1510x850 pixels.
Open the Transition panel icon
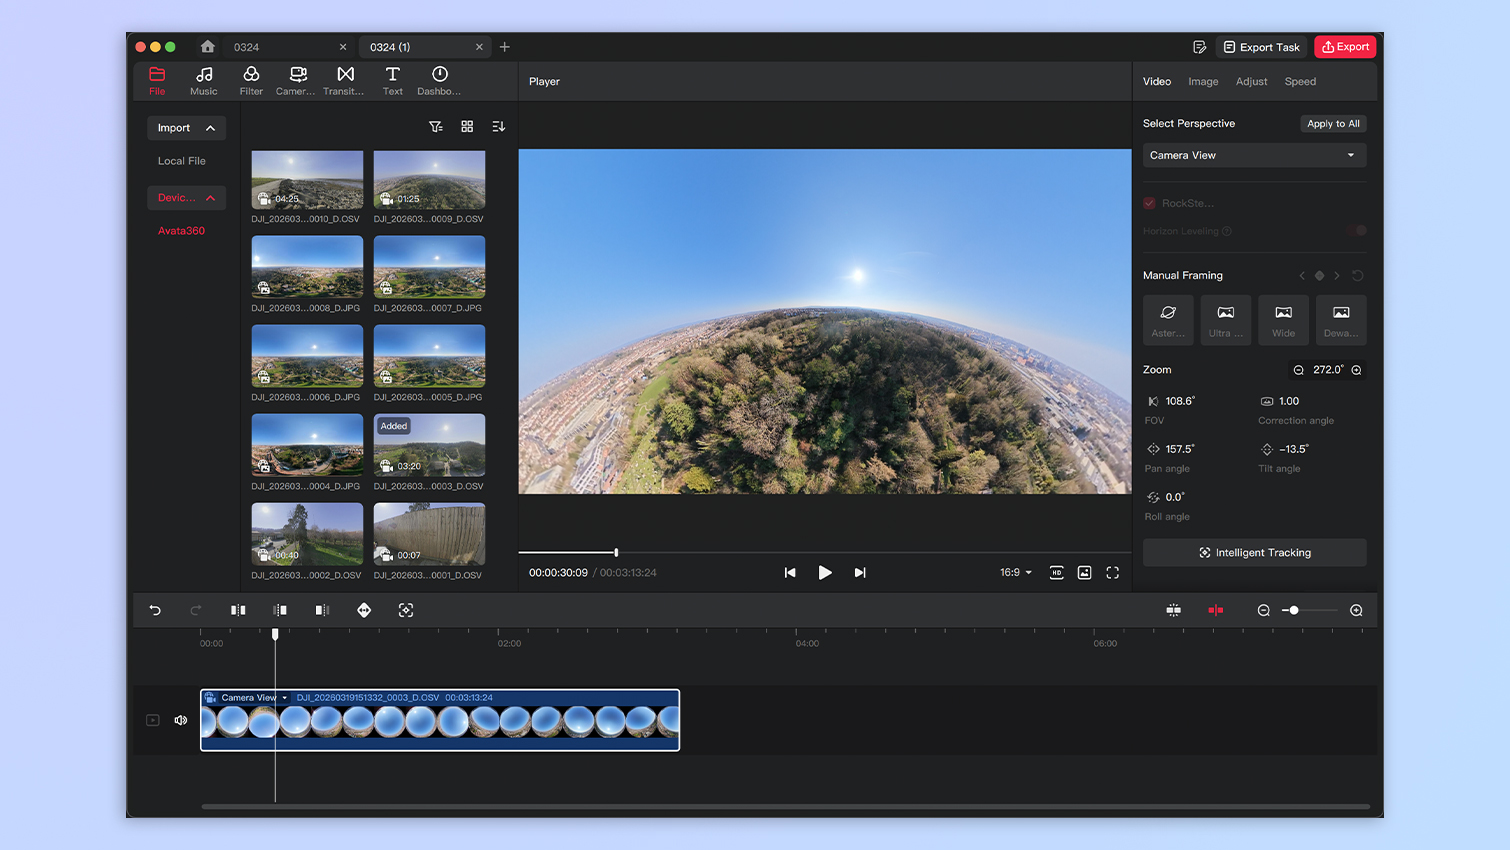[x=344, y=80]
